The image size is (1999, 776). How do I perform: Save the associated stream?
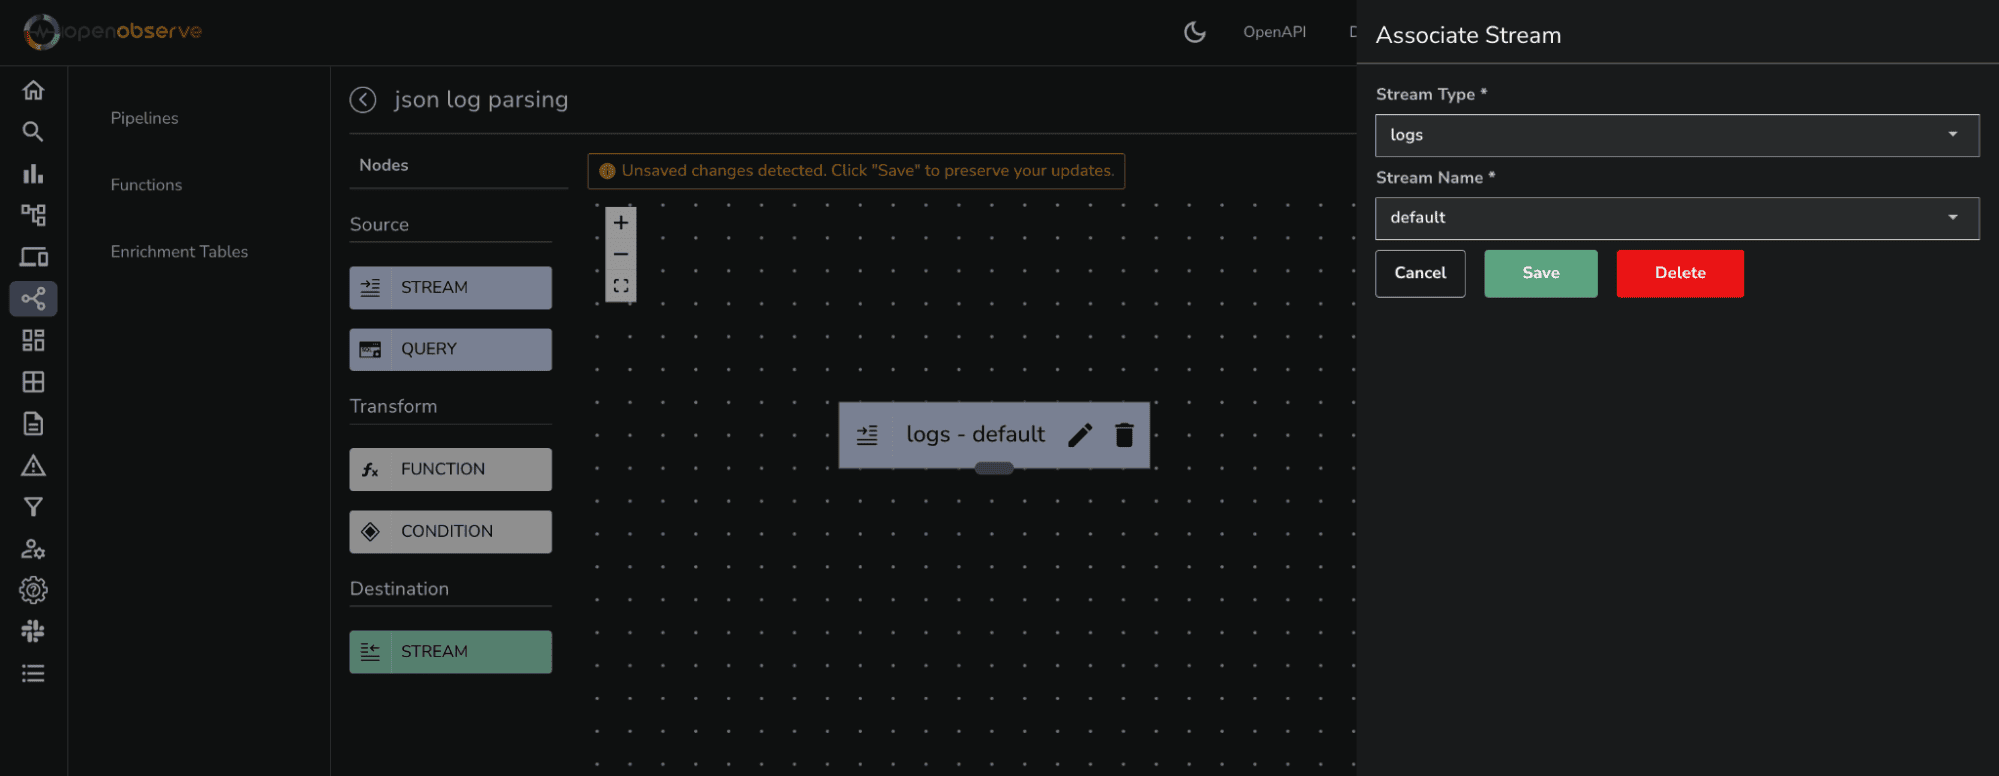[1541, 273]
